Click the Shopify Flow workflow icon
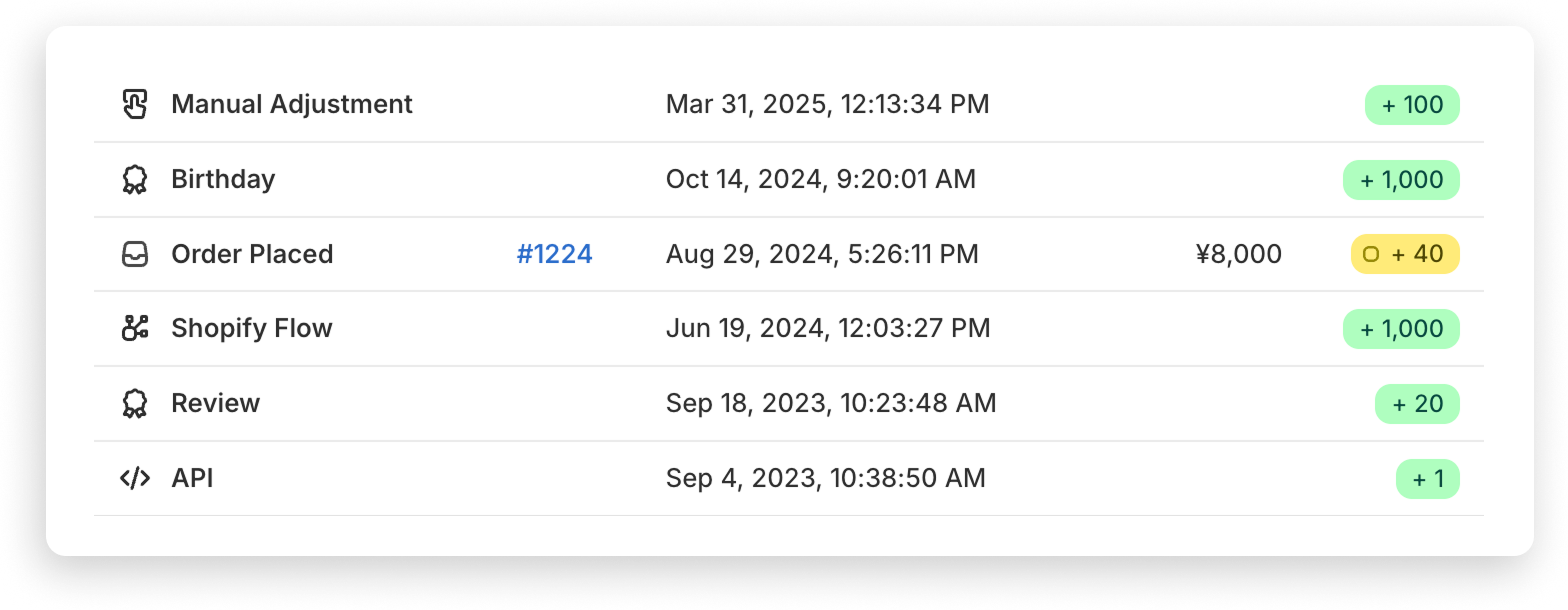This screenshot has width=1568, height=610. click(134, 328)
